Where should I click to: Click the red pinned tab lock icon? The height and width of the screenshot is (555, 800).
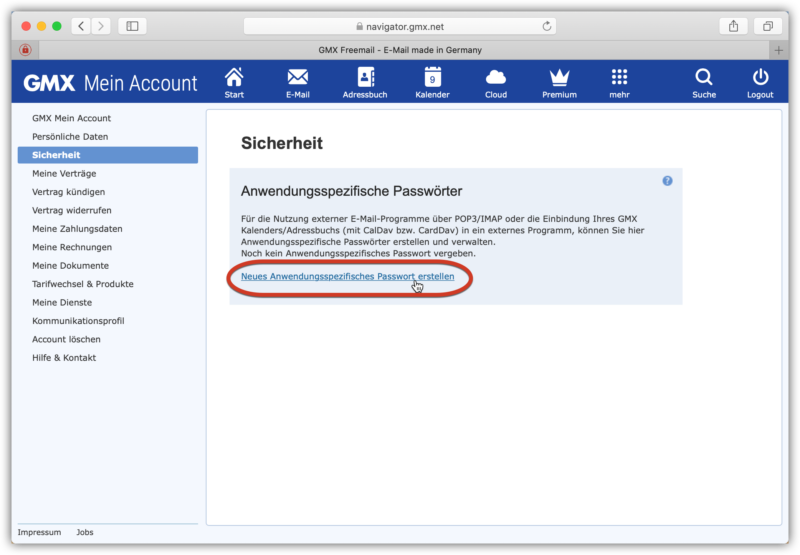click(x=25, y=50)
